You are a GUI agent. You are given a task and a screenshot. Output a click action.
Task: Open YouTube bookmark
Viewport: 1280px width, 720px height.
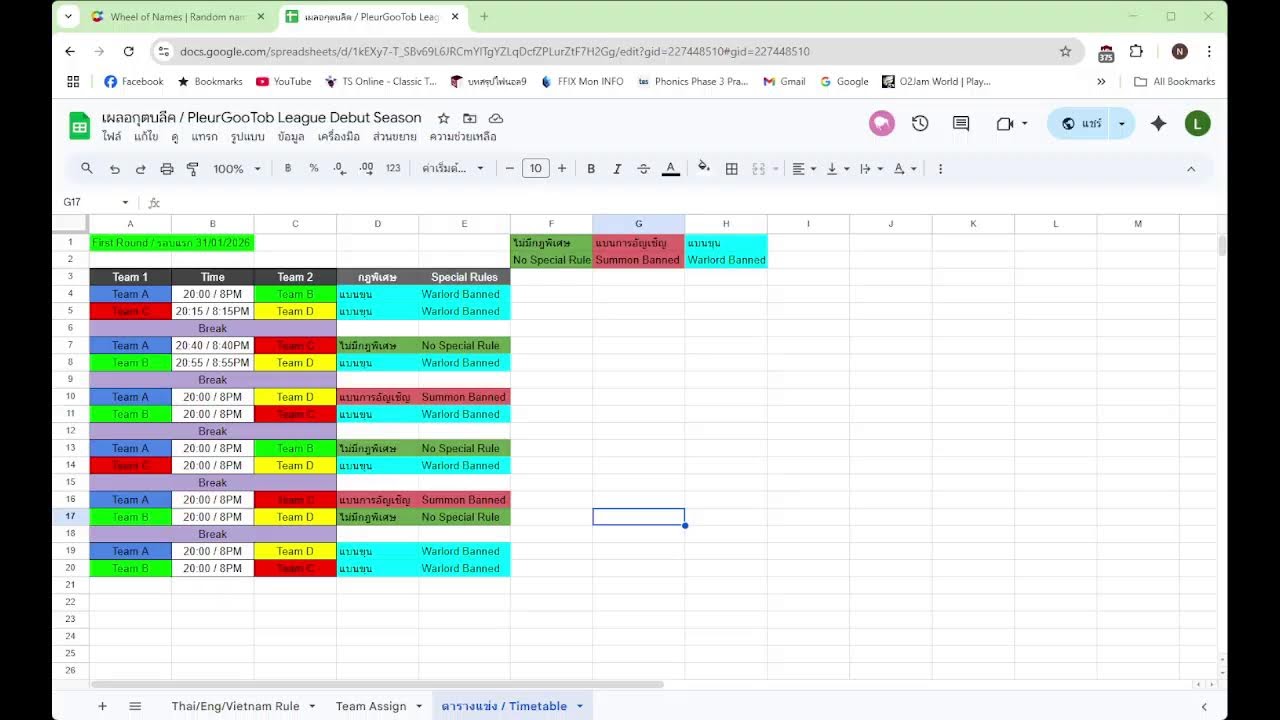[283, 81]
